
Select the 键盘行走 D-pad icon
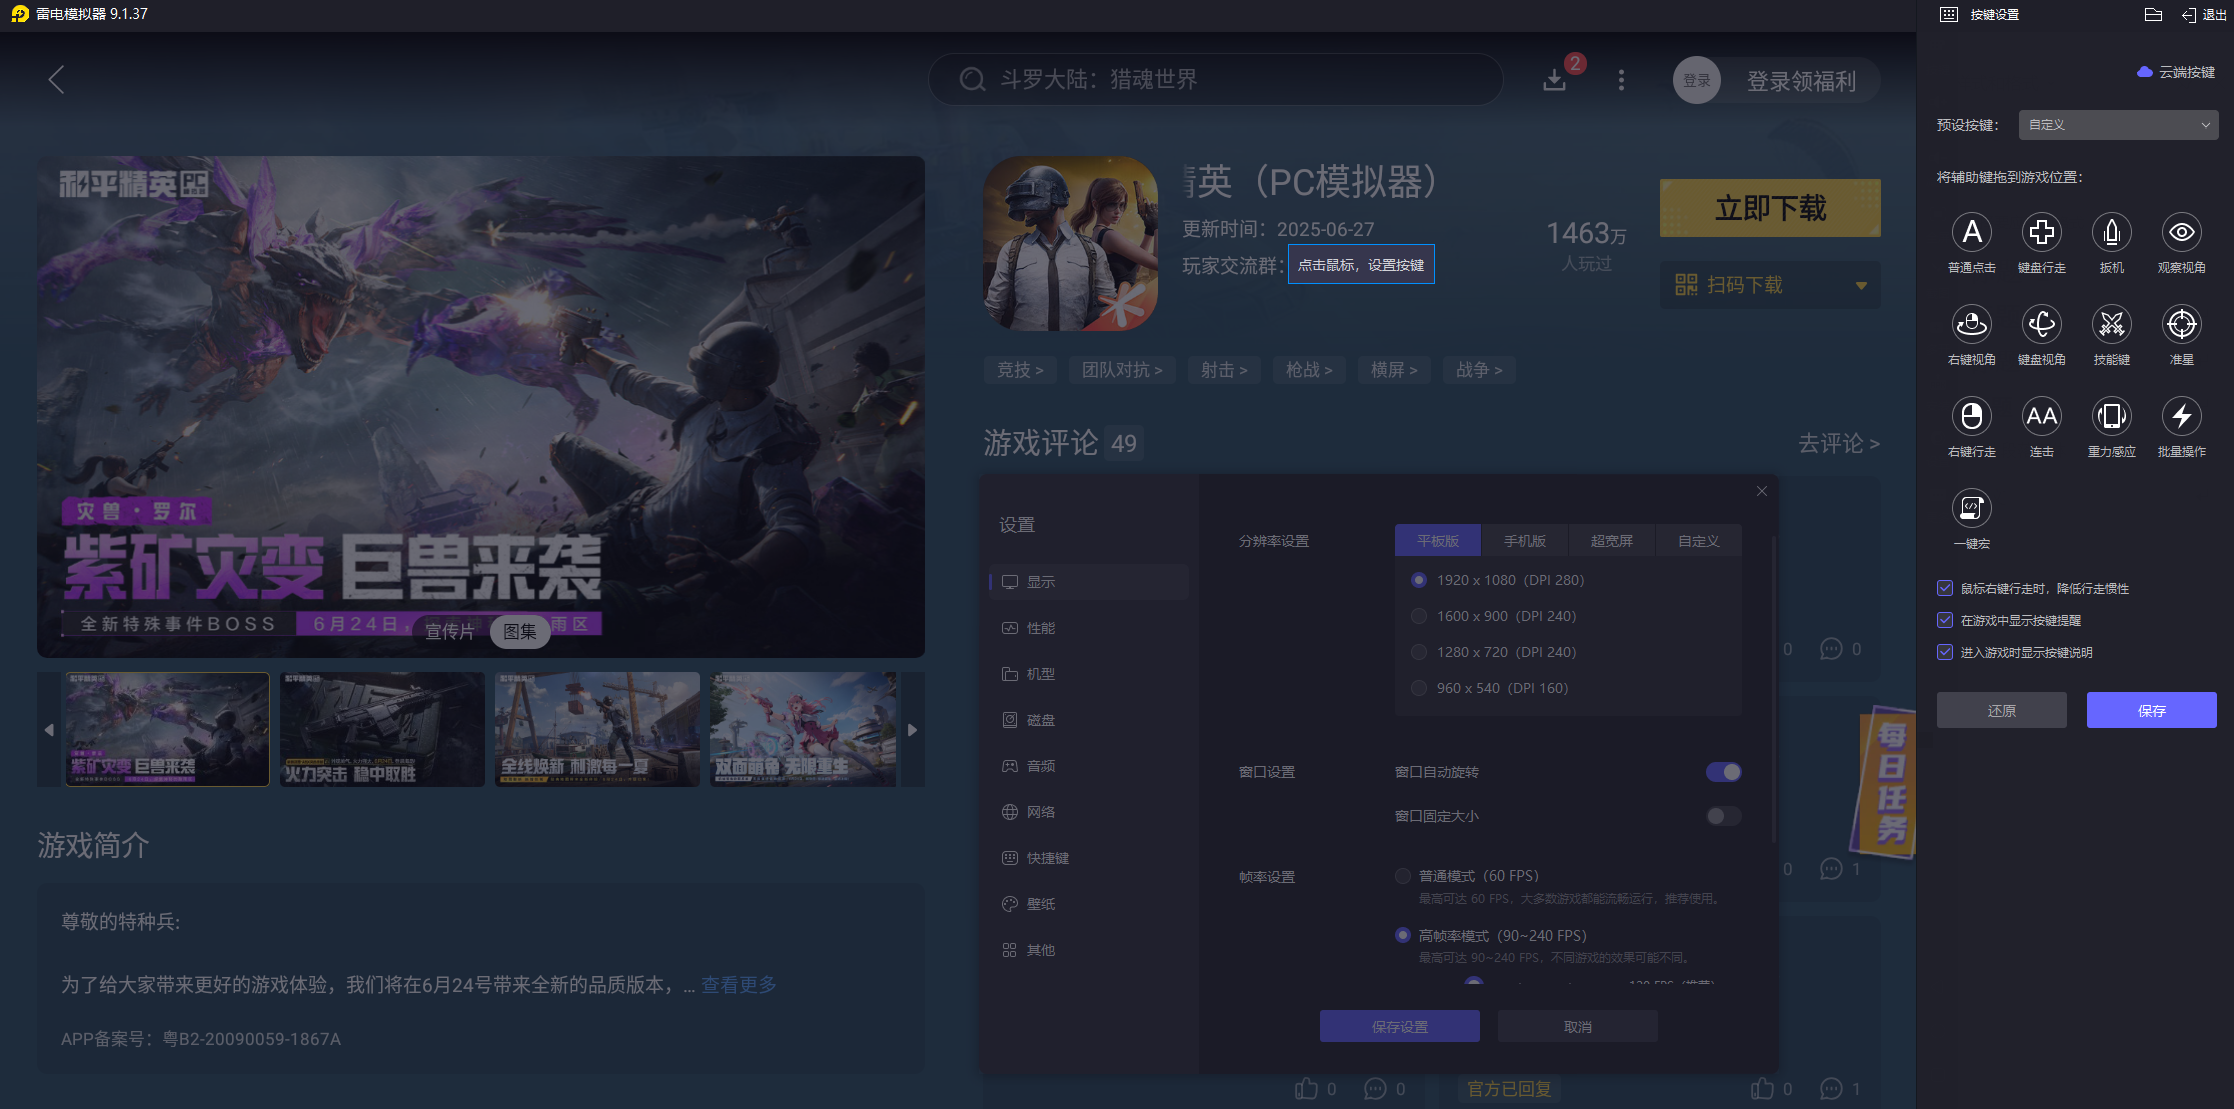[x=2041, y=233]
